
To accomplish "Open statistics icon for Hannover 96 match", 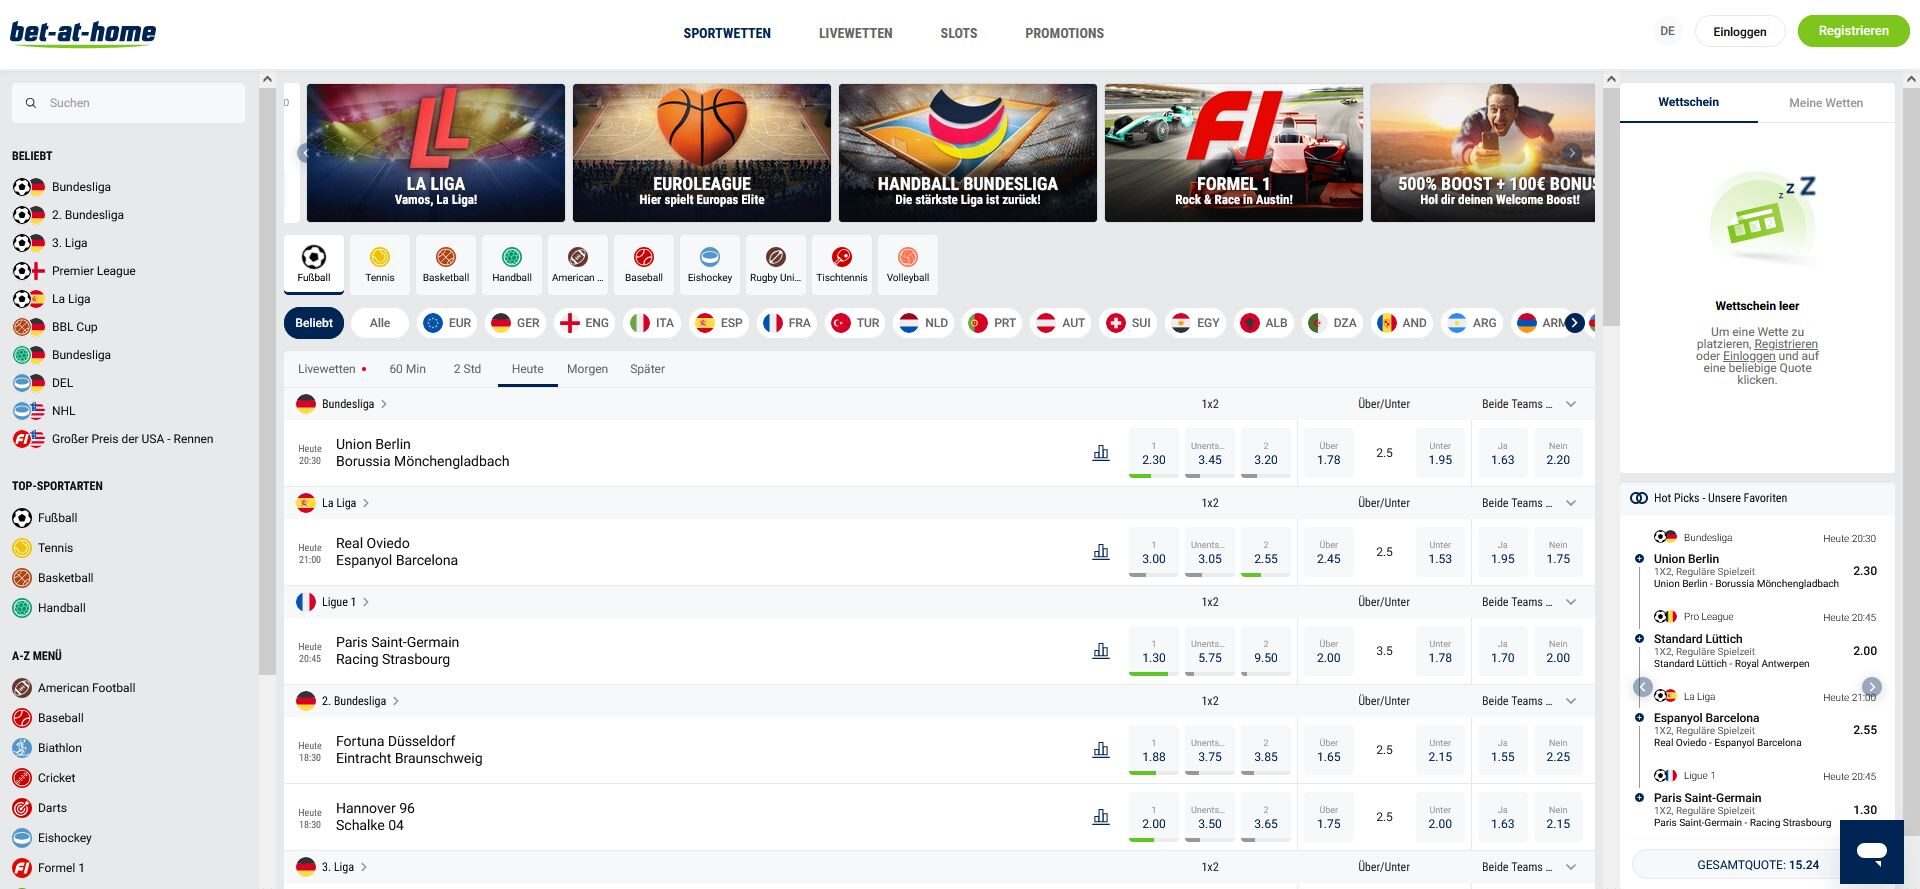I will click(1101, 817).
